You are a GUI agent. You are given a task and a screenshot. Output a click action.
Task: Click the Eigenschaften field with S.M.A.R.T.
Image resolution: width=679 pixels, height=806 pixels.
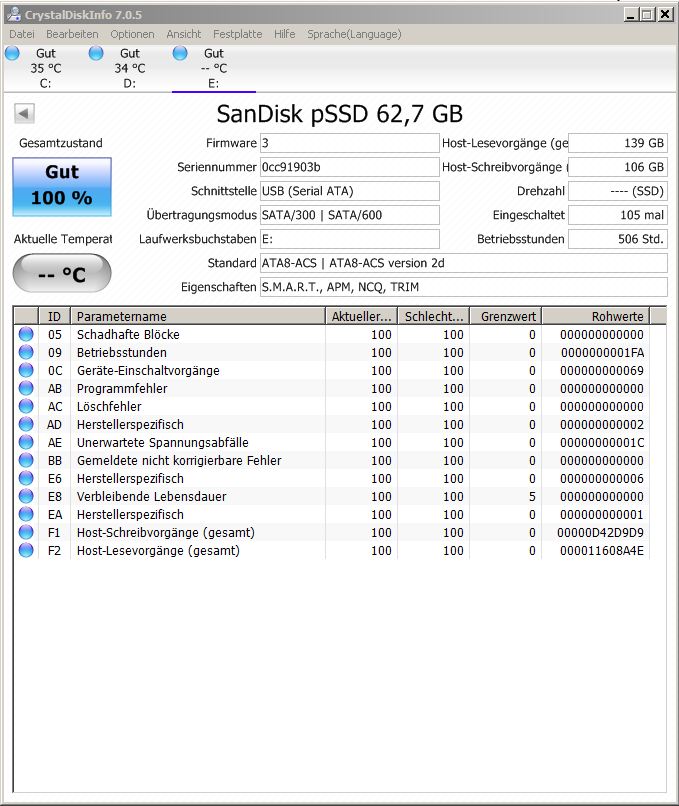(x=464, y=287)
